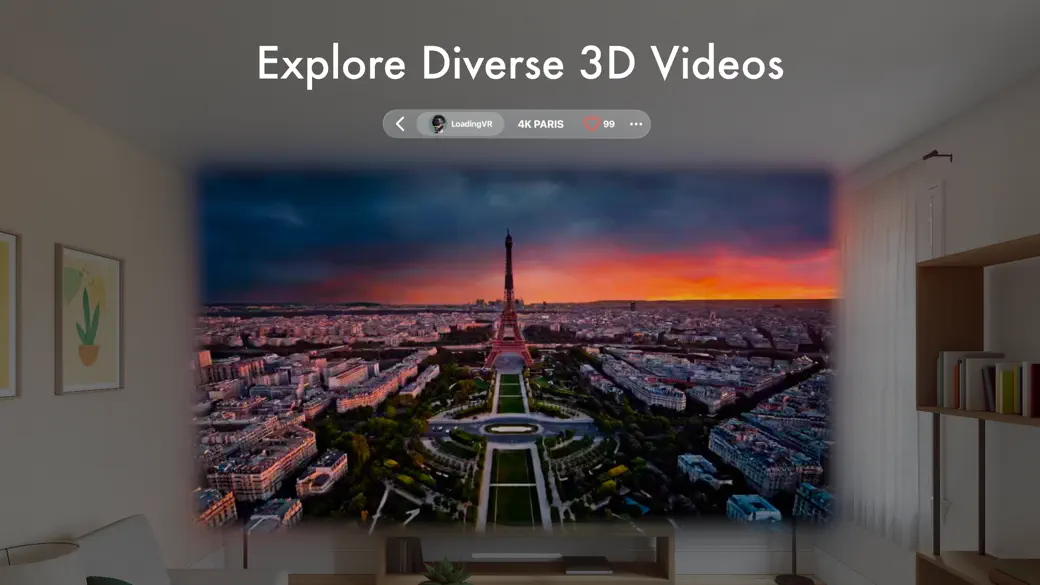Tap the ellipsis icon at the bar's right end

coord(636,124)
